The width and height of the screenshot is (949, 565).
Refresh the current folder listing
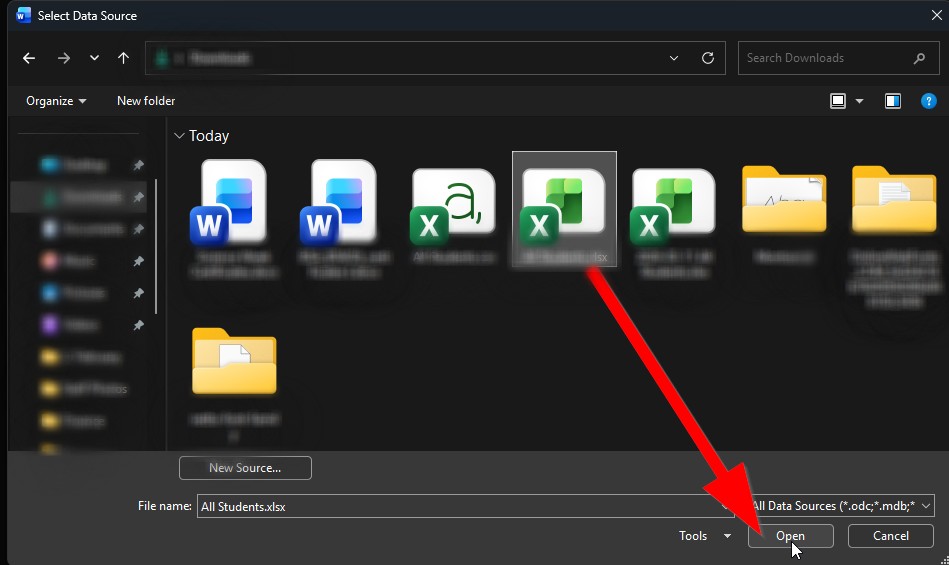pyautogui.click(x=708, y=58)
